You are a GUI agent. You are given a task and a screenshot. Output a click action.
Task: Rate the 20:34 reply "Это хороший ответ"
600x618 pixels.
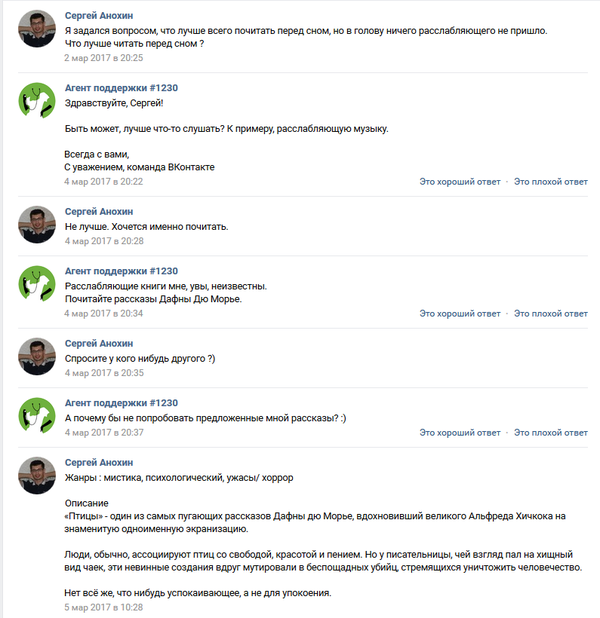[459, 314]
